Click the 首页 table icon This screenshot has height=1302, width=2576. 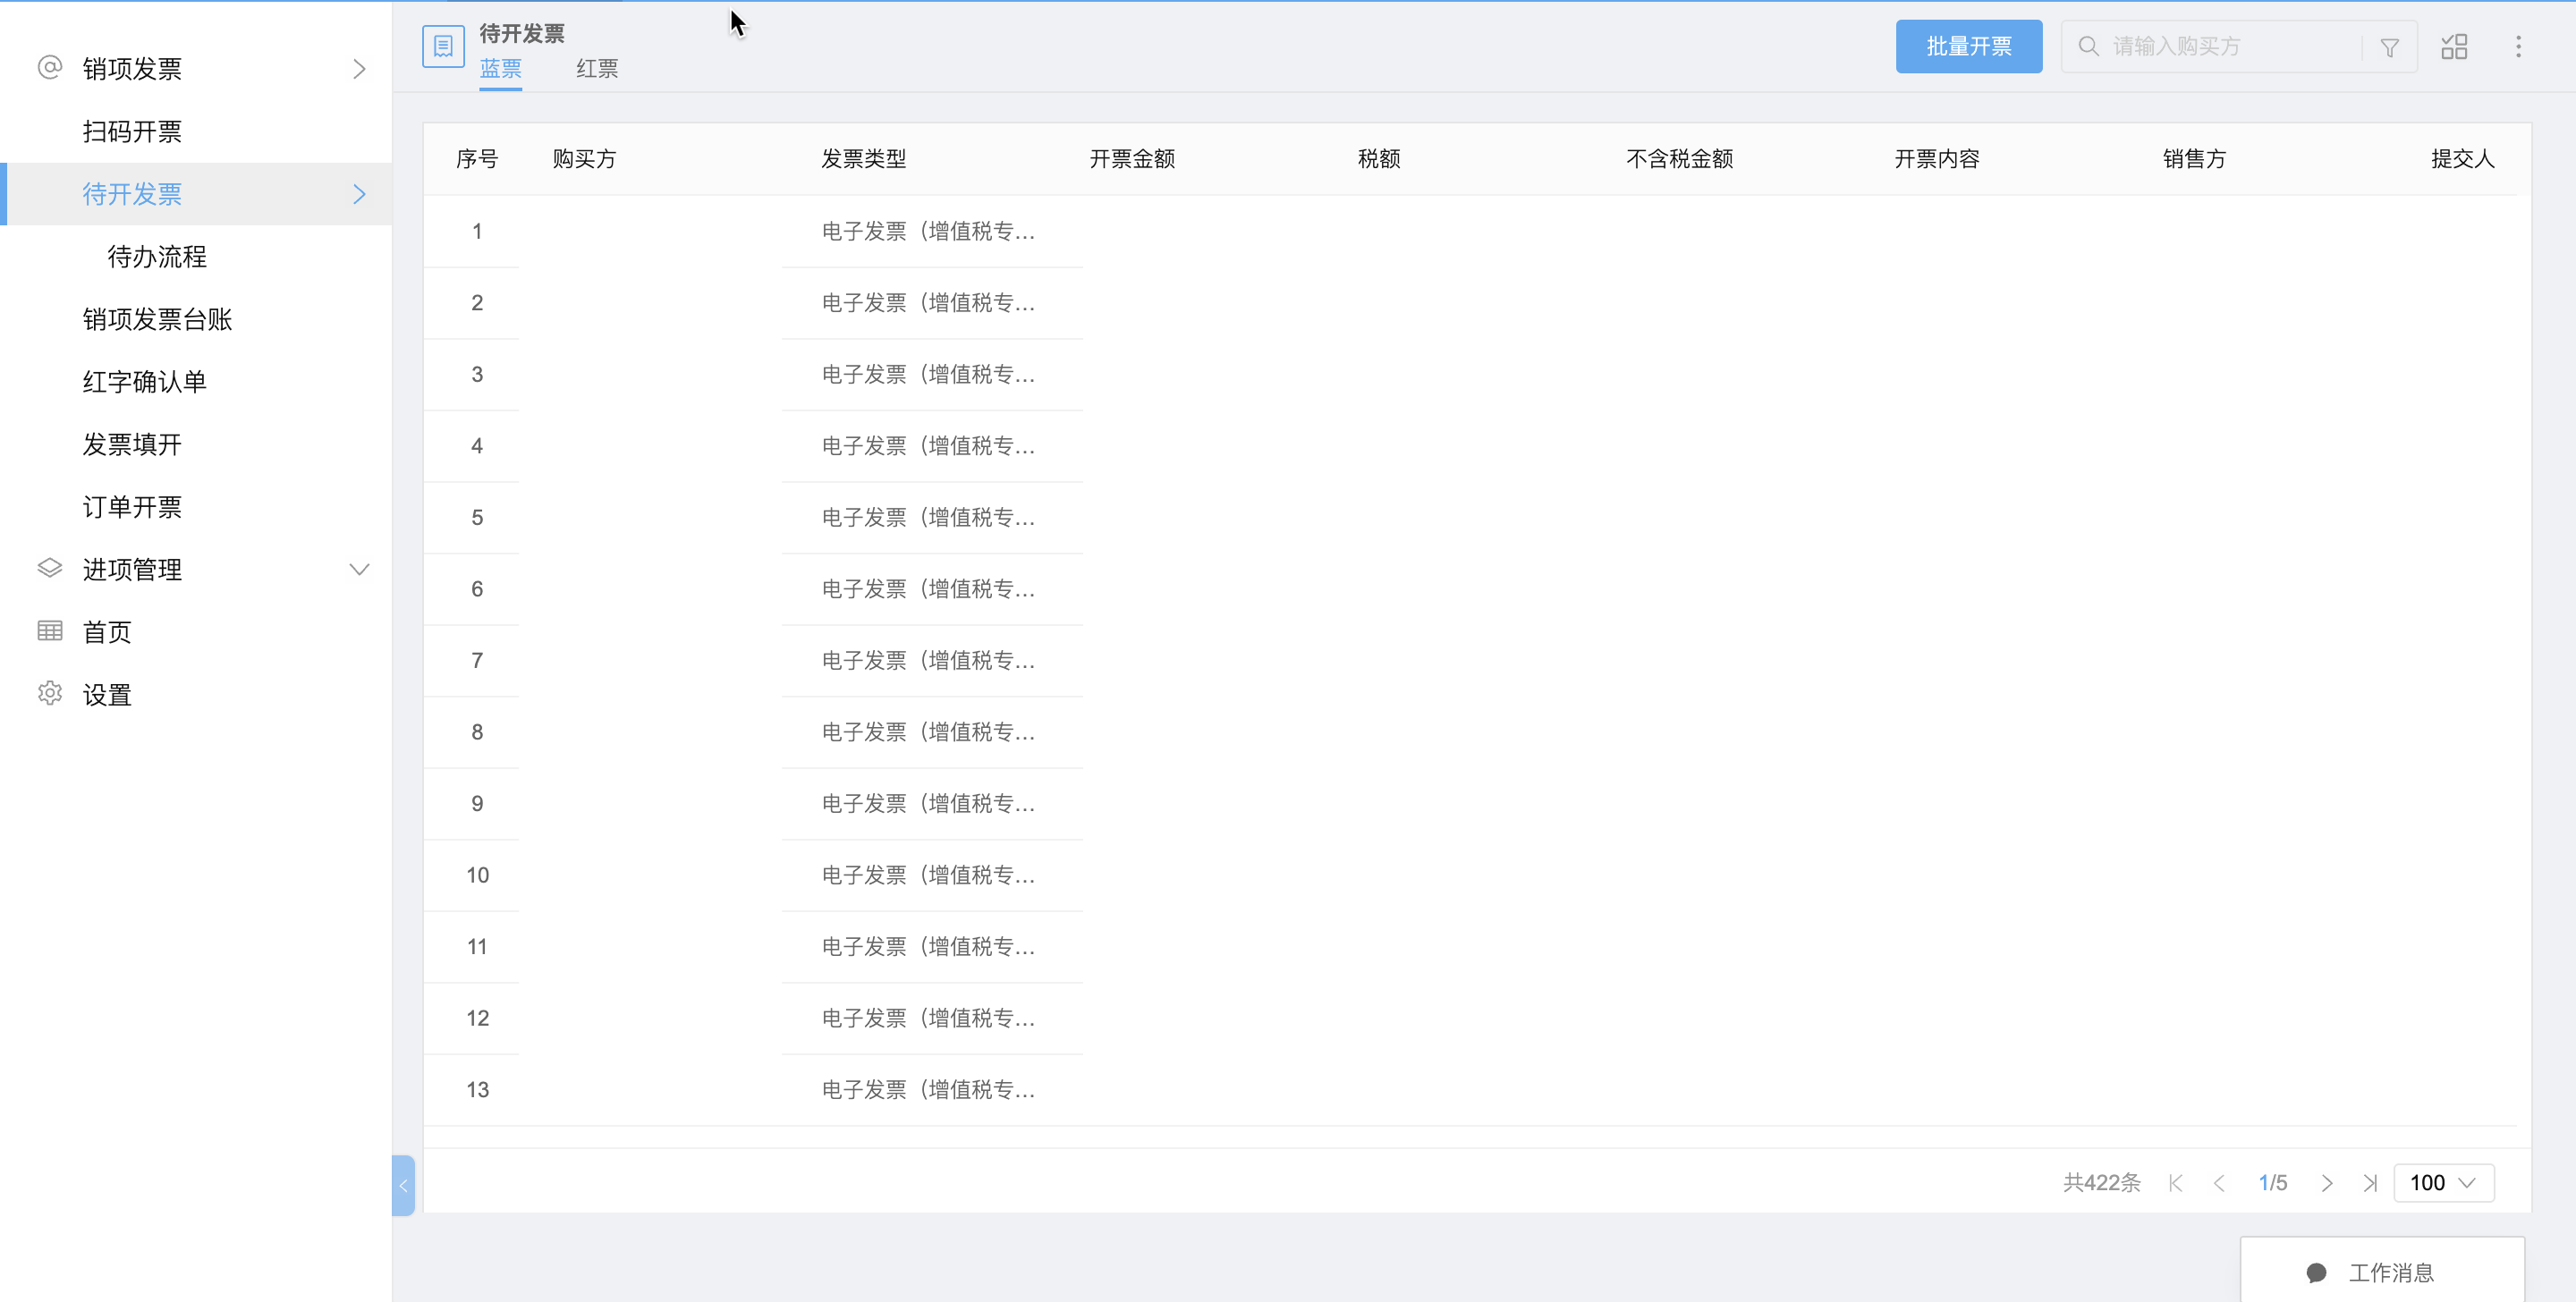[50, 631]
